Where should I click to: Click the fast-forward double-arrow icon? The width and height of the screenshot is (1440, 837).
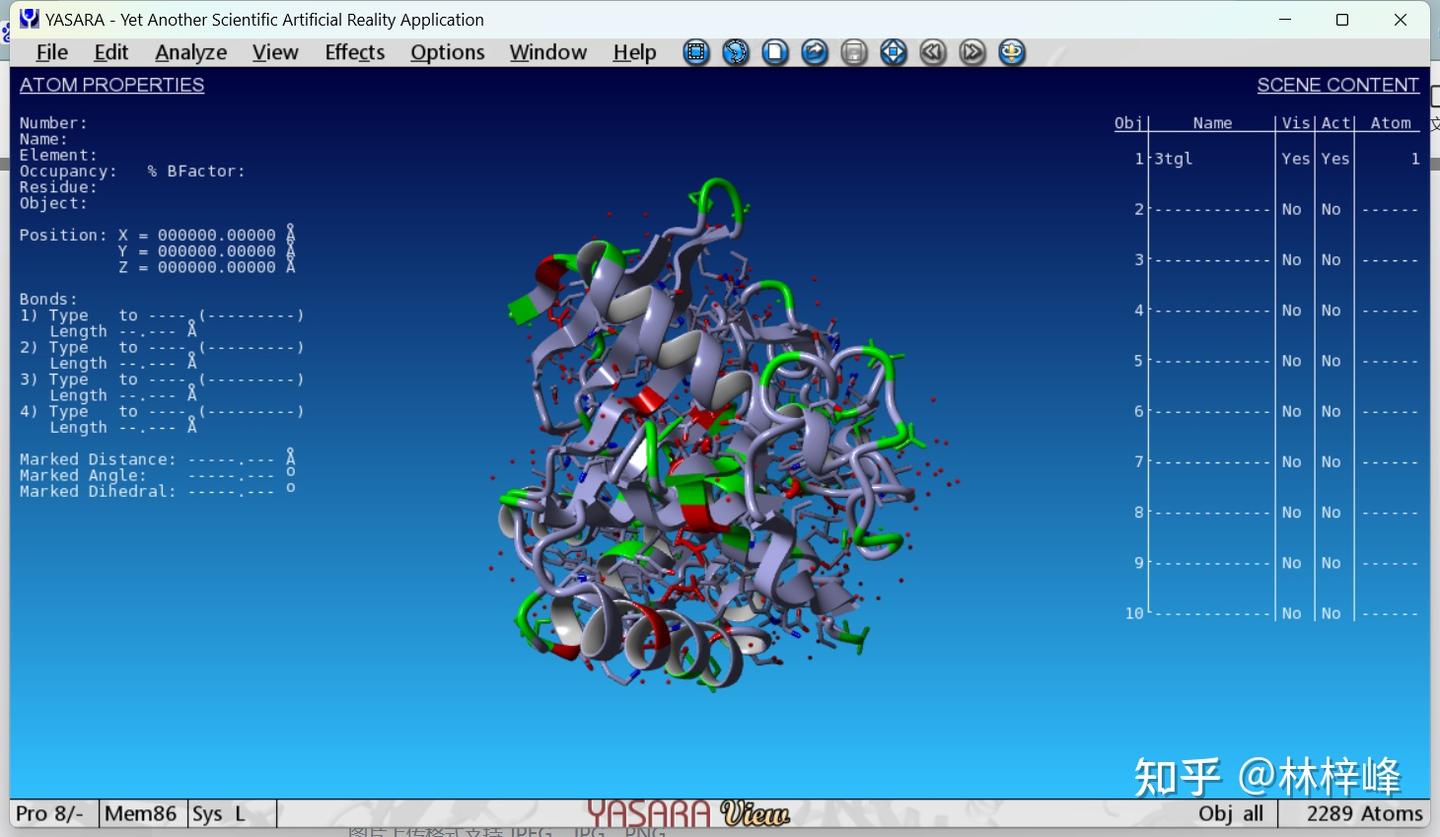coord(972,52)
